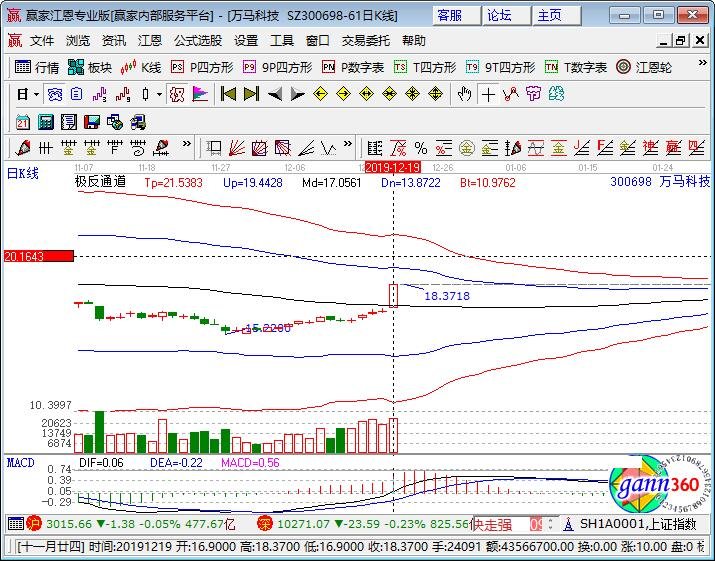
Task: Jump to the last bar
Action: (251, 94)
